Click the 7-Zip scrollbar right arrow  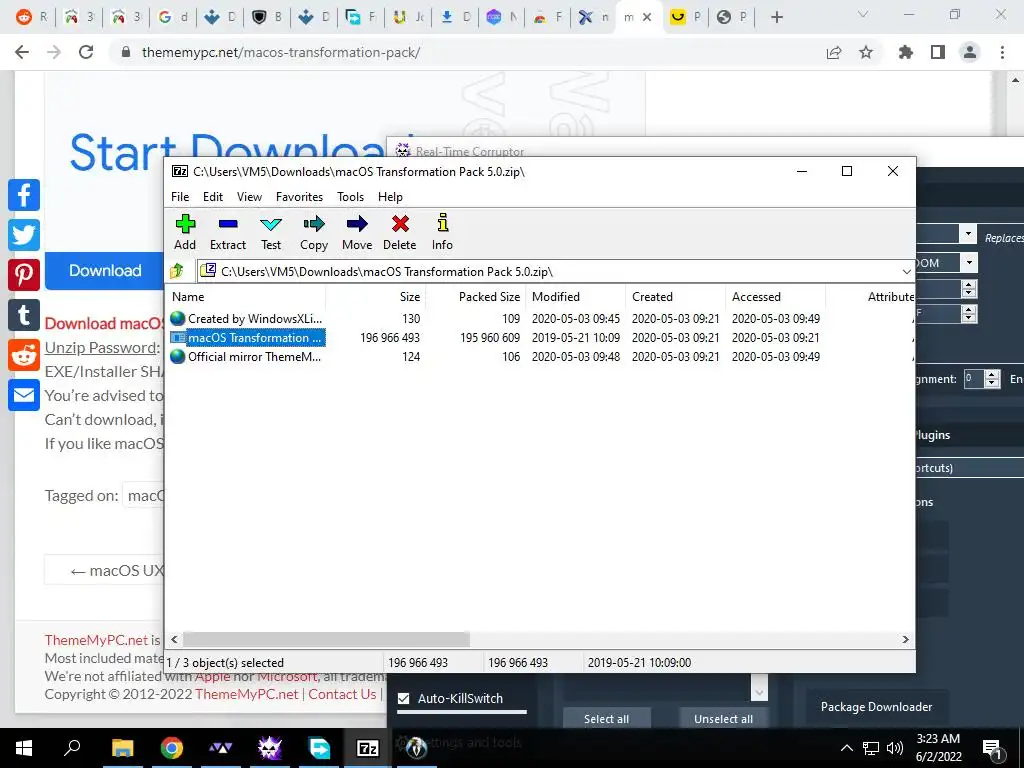[906, 639]
